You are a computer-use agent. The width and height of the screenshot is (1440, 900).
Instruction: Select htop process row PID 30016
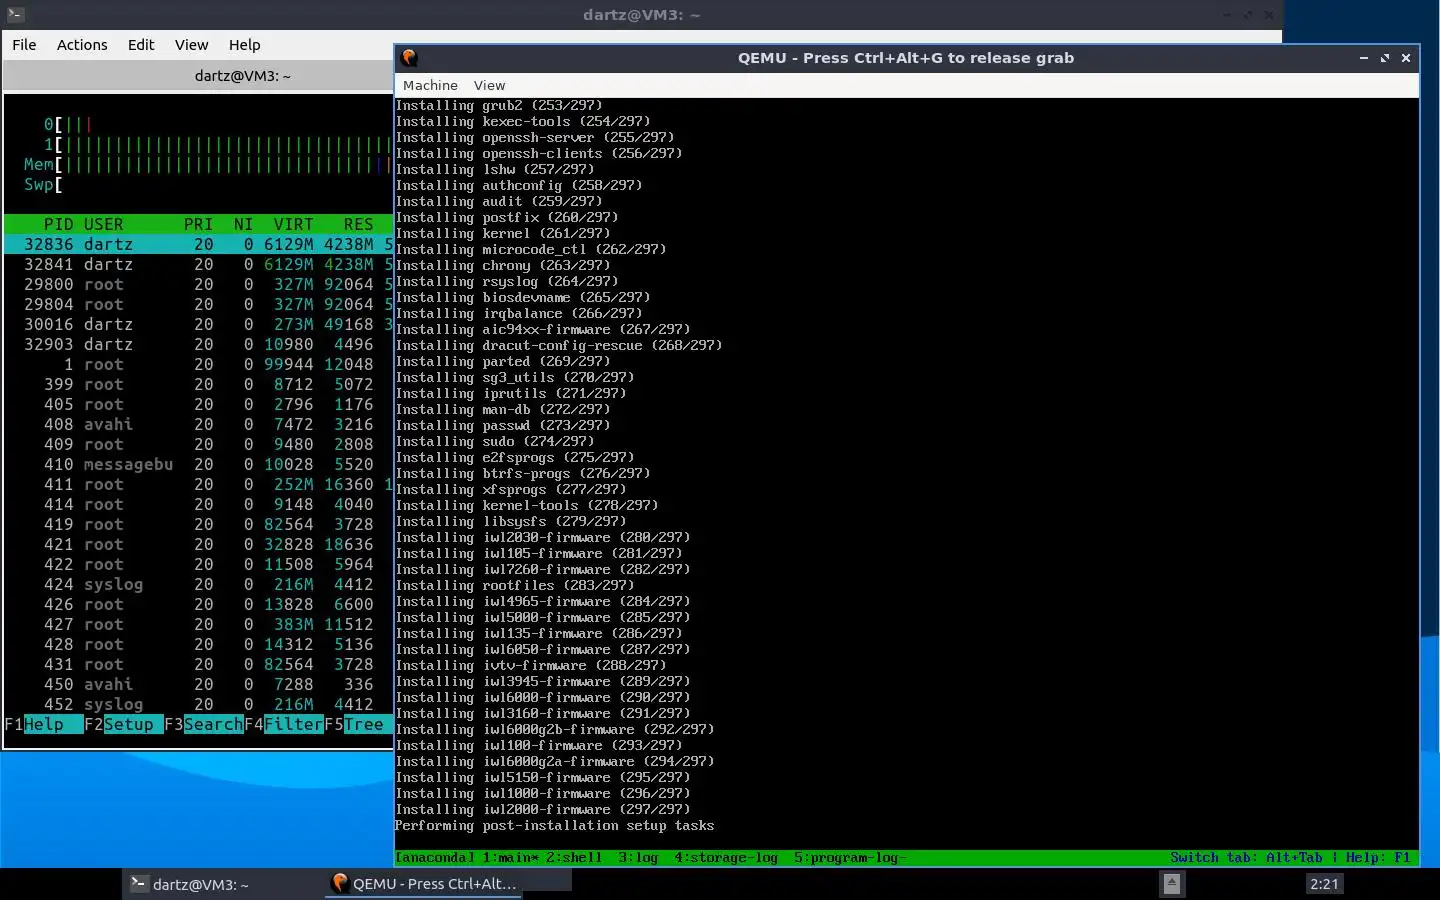[199, 324]
